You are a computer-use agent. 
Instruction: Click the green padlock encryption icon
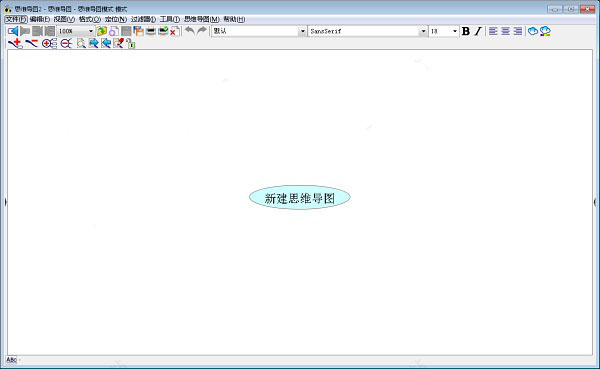click(130, 43)
